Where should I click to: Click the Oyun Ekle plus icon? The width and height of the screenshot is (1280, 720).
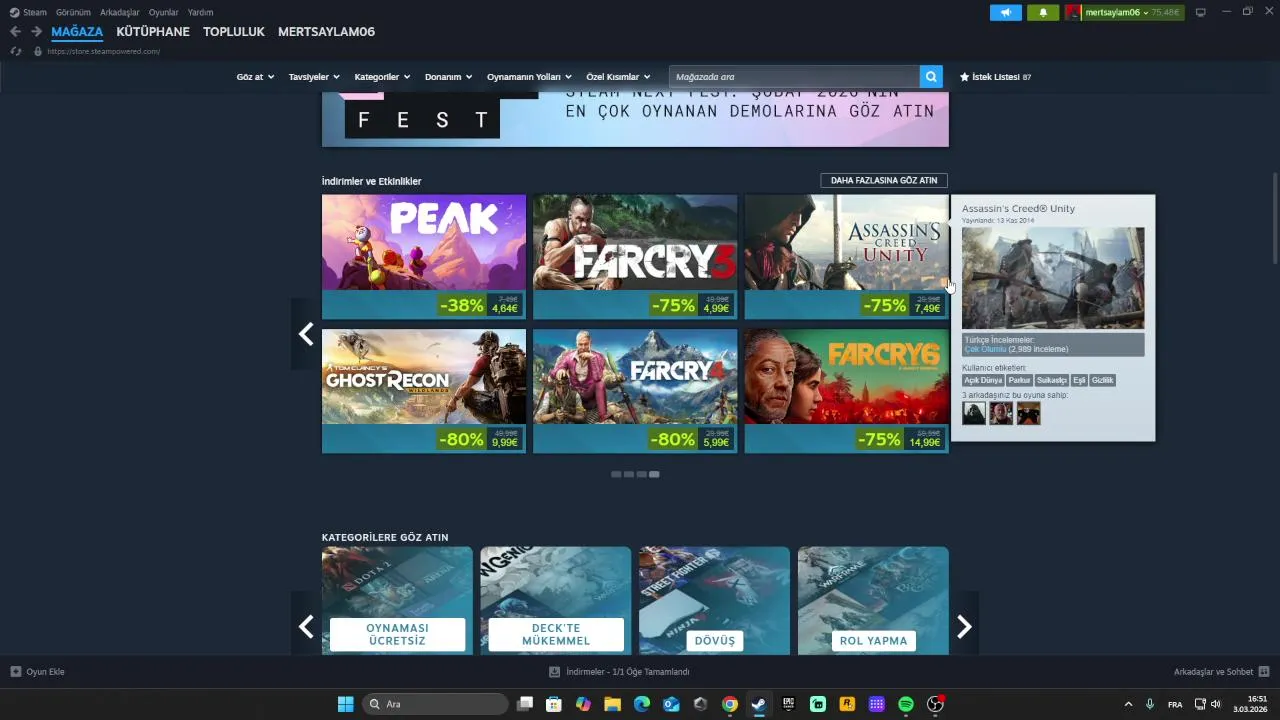(x=15, y=672)
